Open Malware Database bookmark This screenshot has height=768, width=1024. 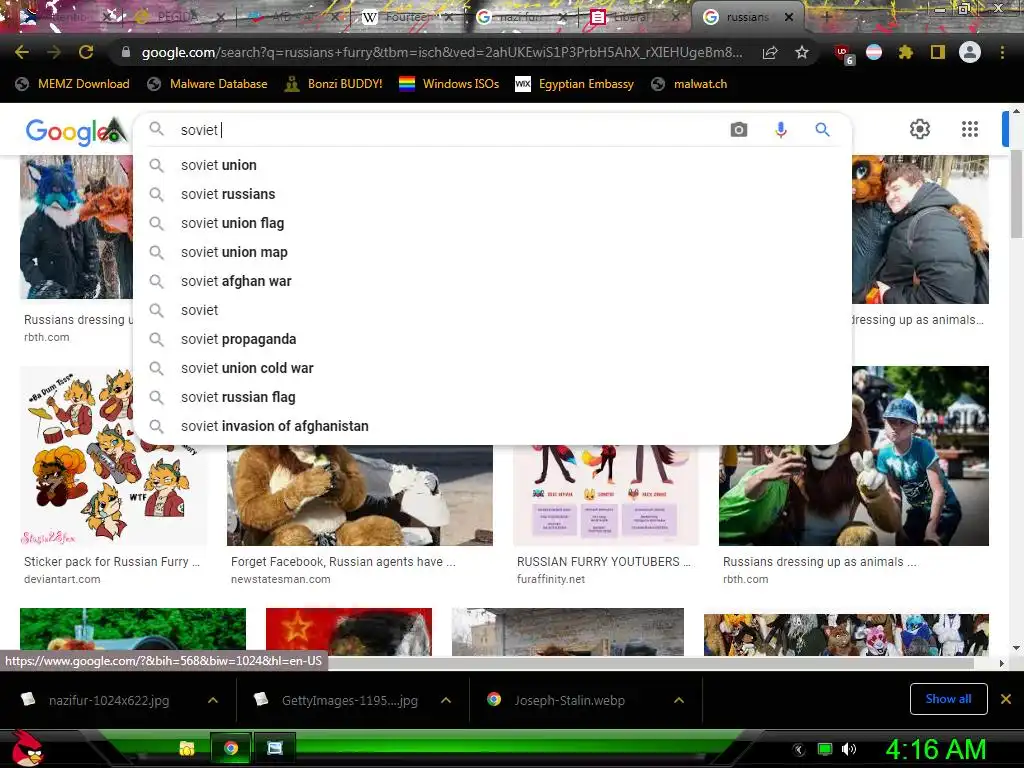point(208,84)
